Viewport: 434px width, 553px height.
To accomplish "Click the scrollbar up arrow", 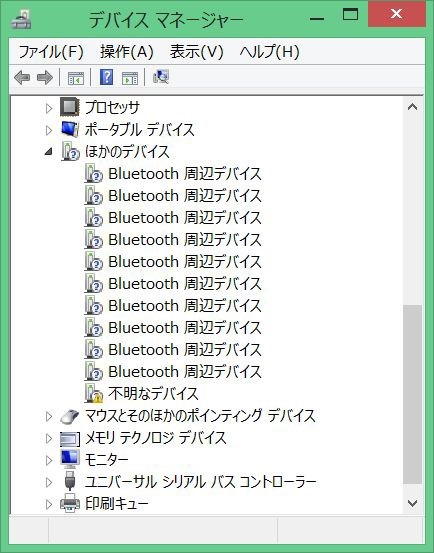I will [x=412, y=106].
